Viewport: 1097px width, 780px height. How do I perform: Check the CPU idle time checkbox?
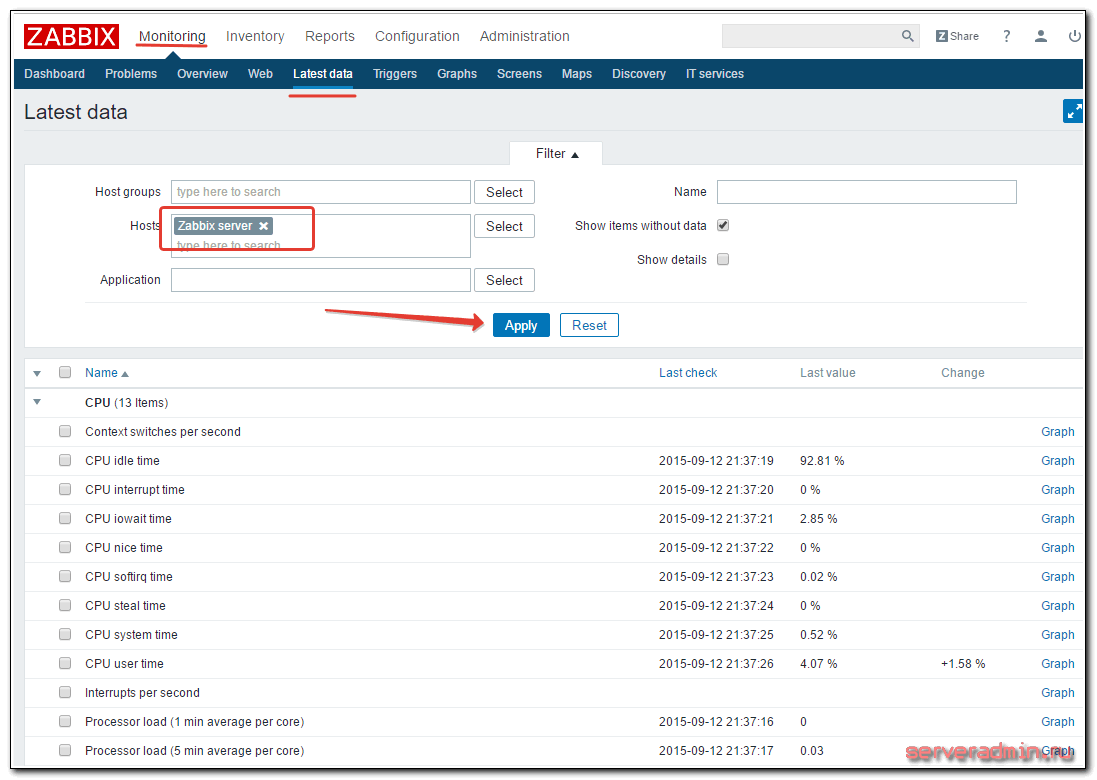click(x=65, y=461)
